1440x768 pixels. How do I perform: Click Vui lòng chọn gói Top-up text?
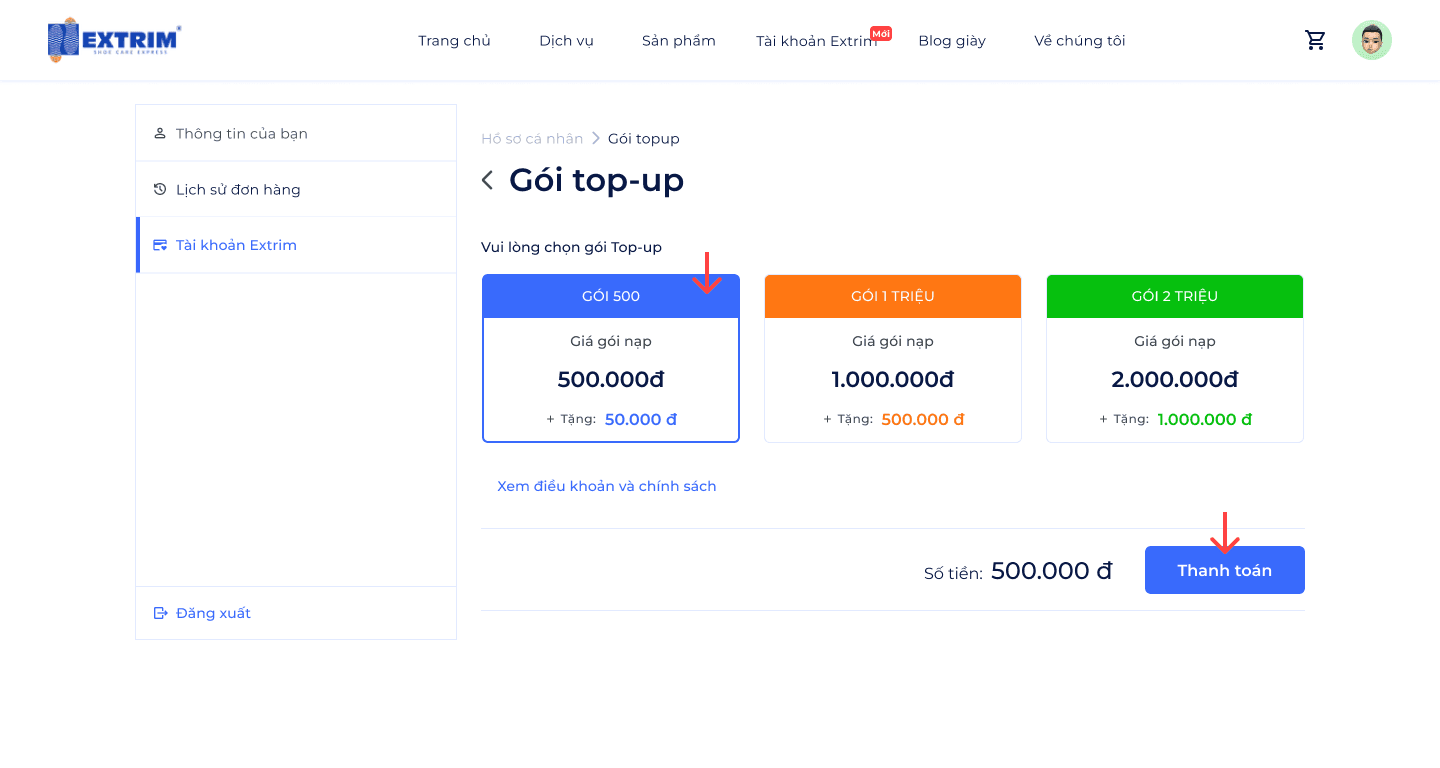pyautogui.click(x=572, y=247)
